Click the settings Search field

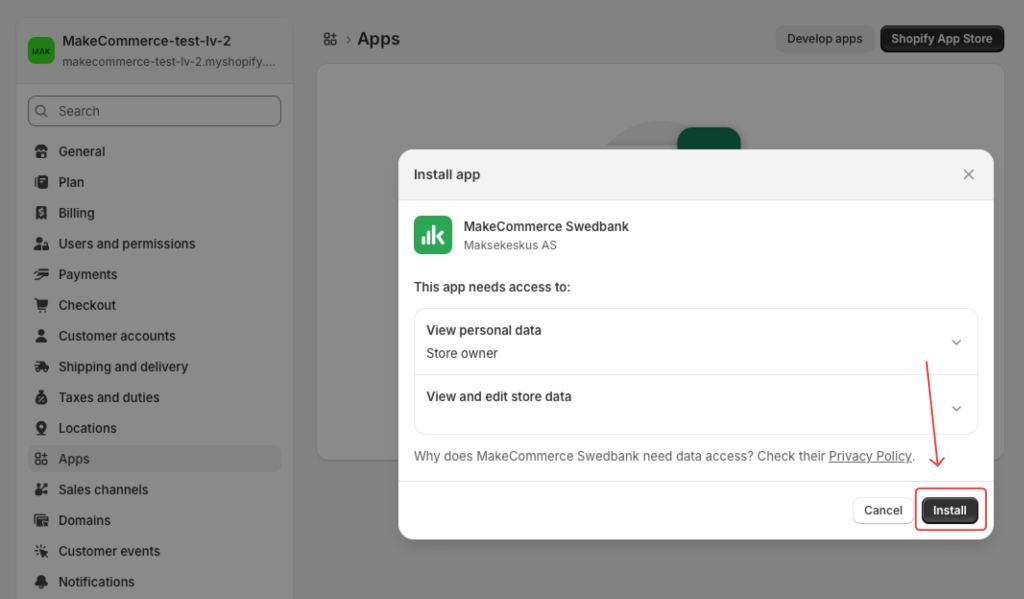pos(154,111)
